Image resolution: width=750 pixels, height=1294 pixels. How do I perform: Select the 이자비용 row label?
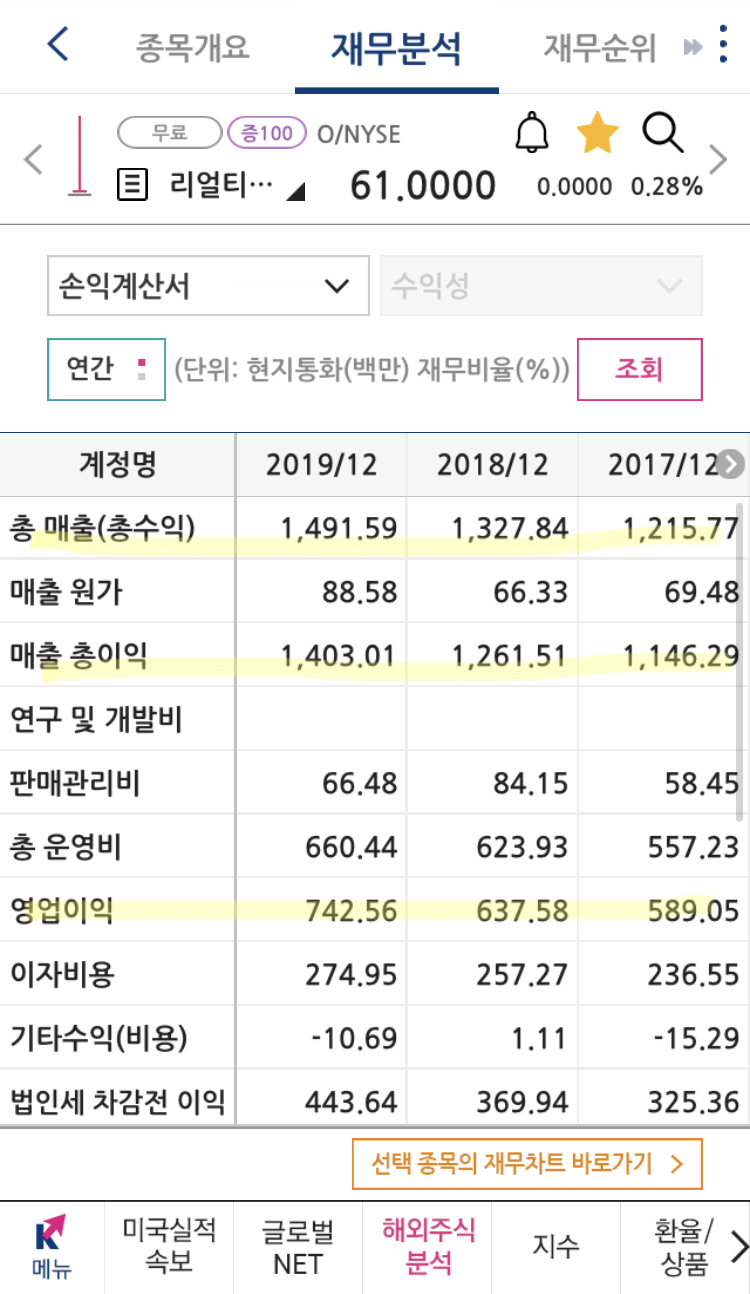pyautogui.click(x=61, y=974)
